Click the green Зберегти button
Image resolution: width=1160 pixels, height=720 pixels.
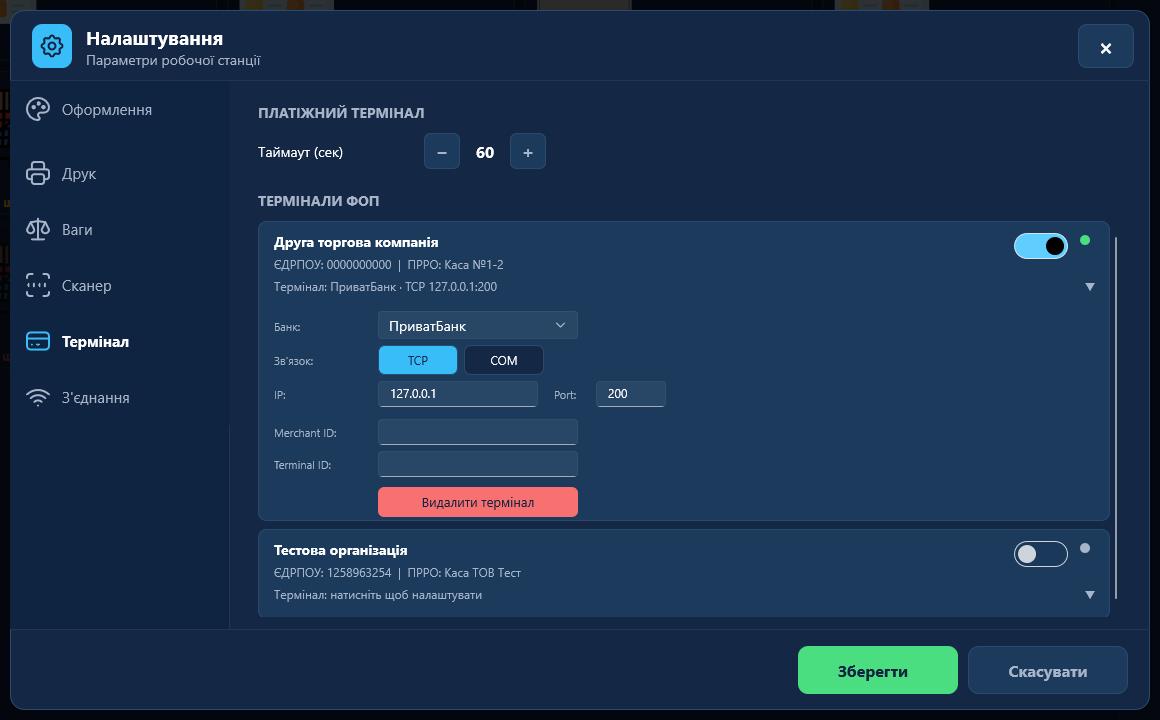tap(877, 670)
